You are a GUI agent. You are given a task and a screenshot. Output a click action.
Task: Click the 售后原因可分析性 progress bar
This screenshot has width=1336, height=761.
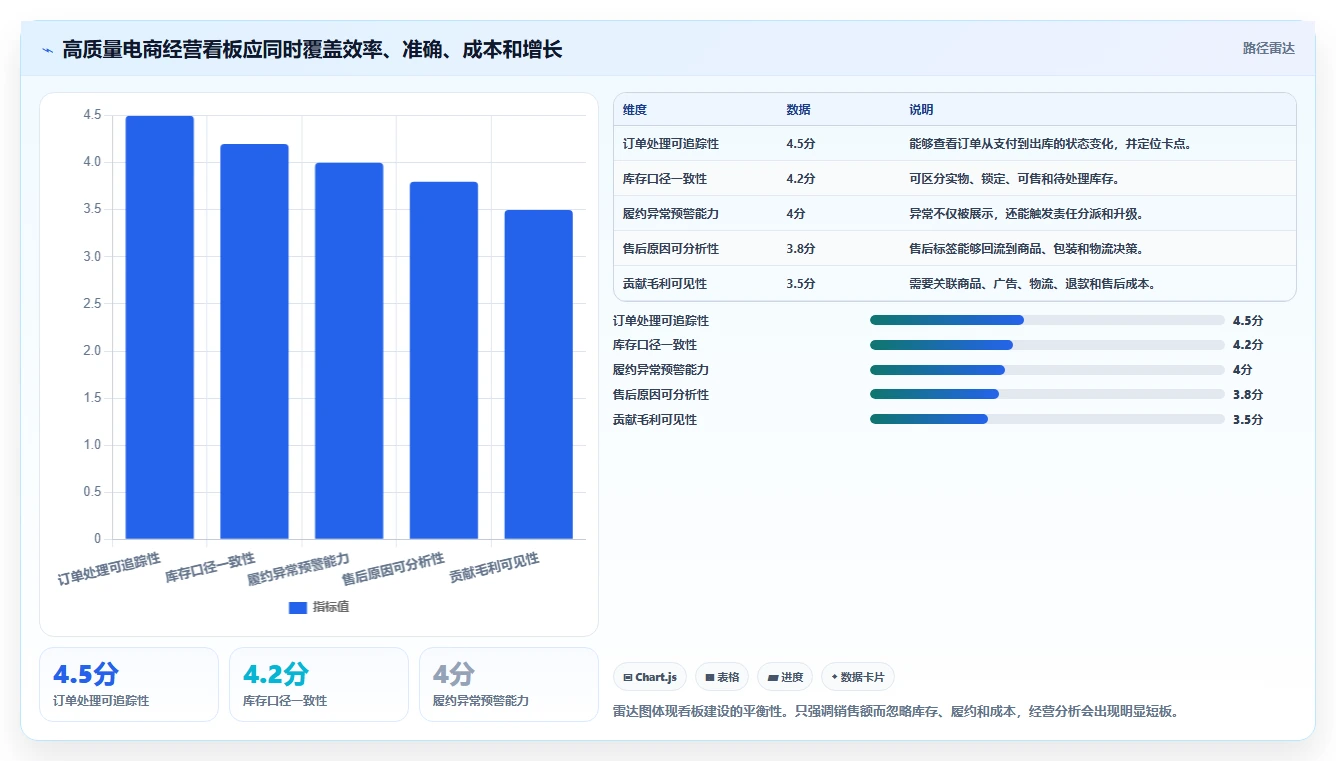(1047, 395)
